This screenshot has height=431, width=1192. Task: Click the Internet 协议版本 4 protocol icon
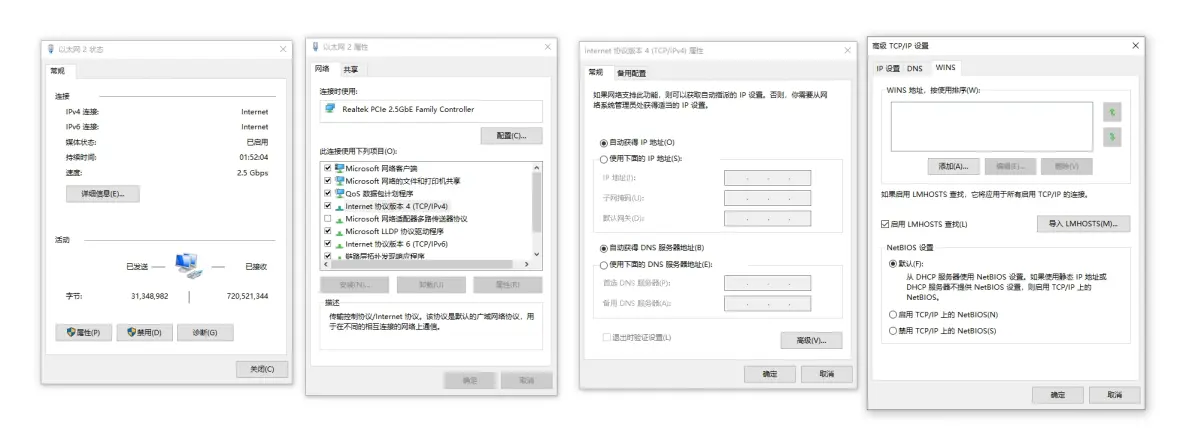pos(339,206)
